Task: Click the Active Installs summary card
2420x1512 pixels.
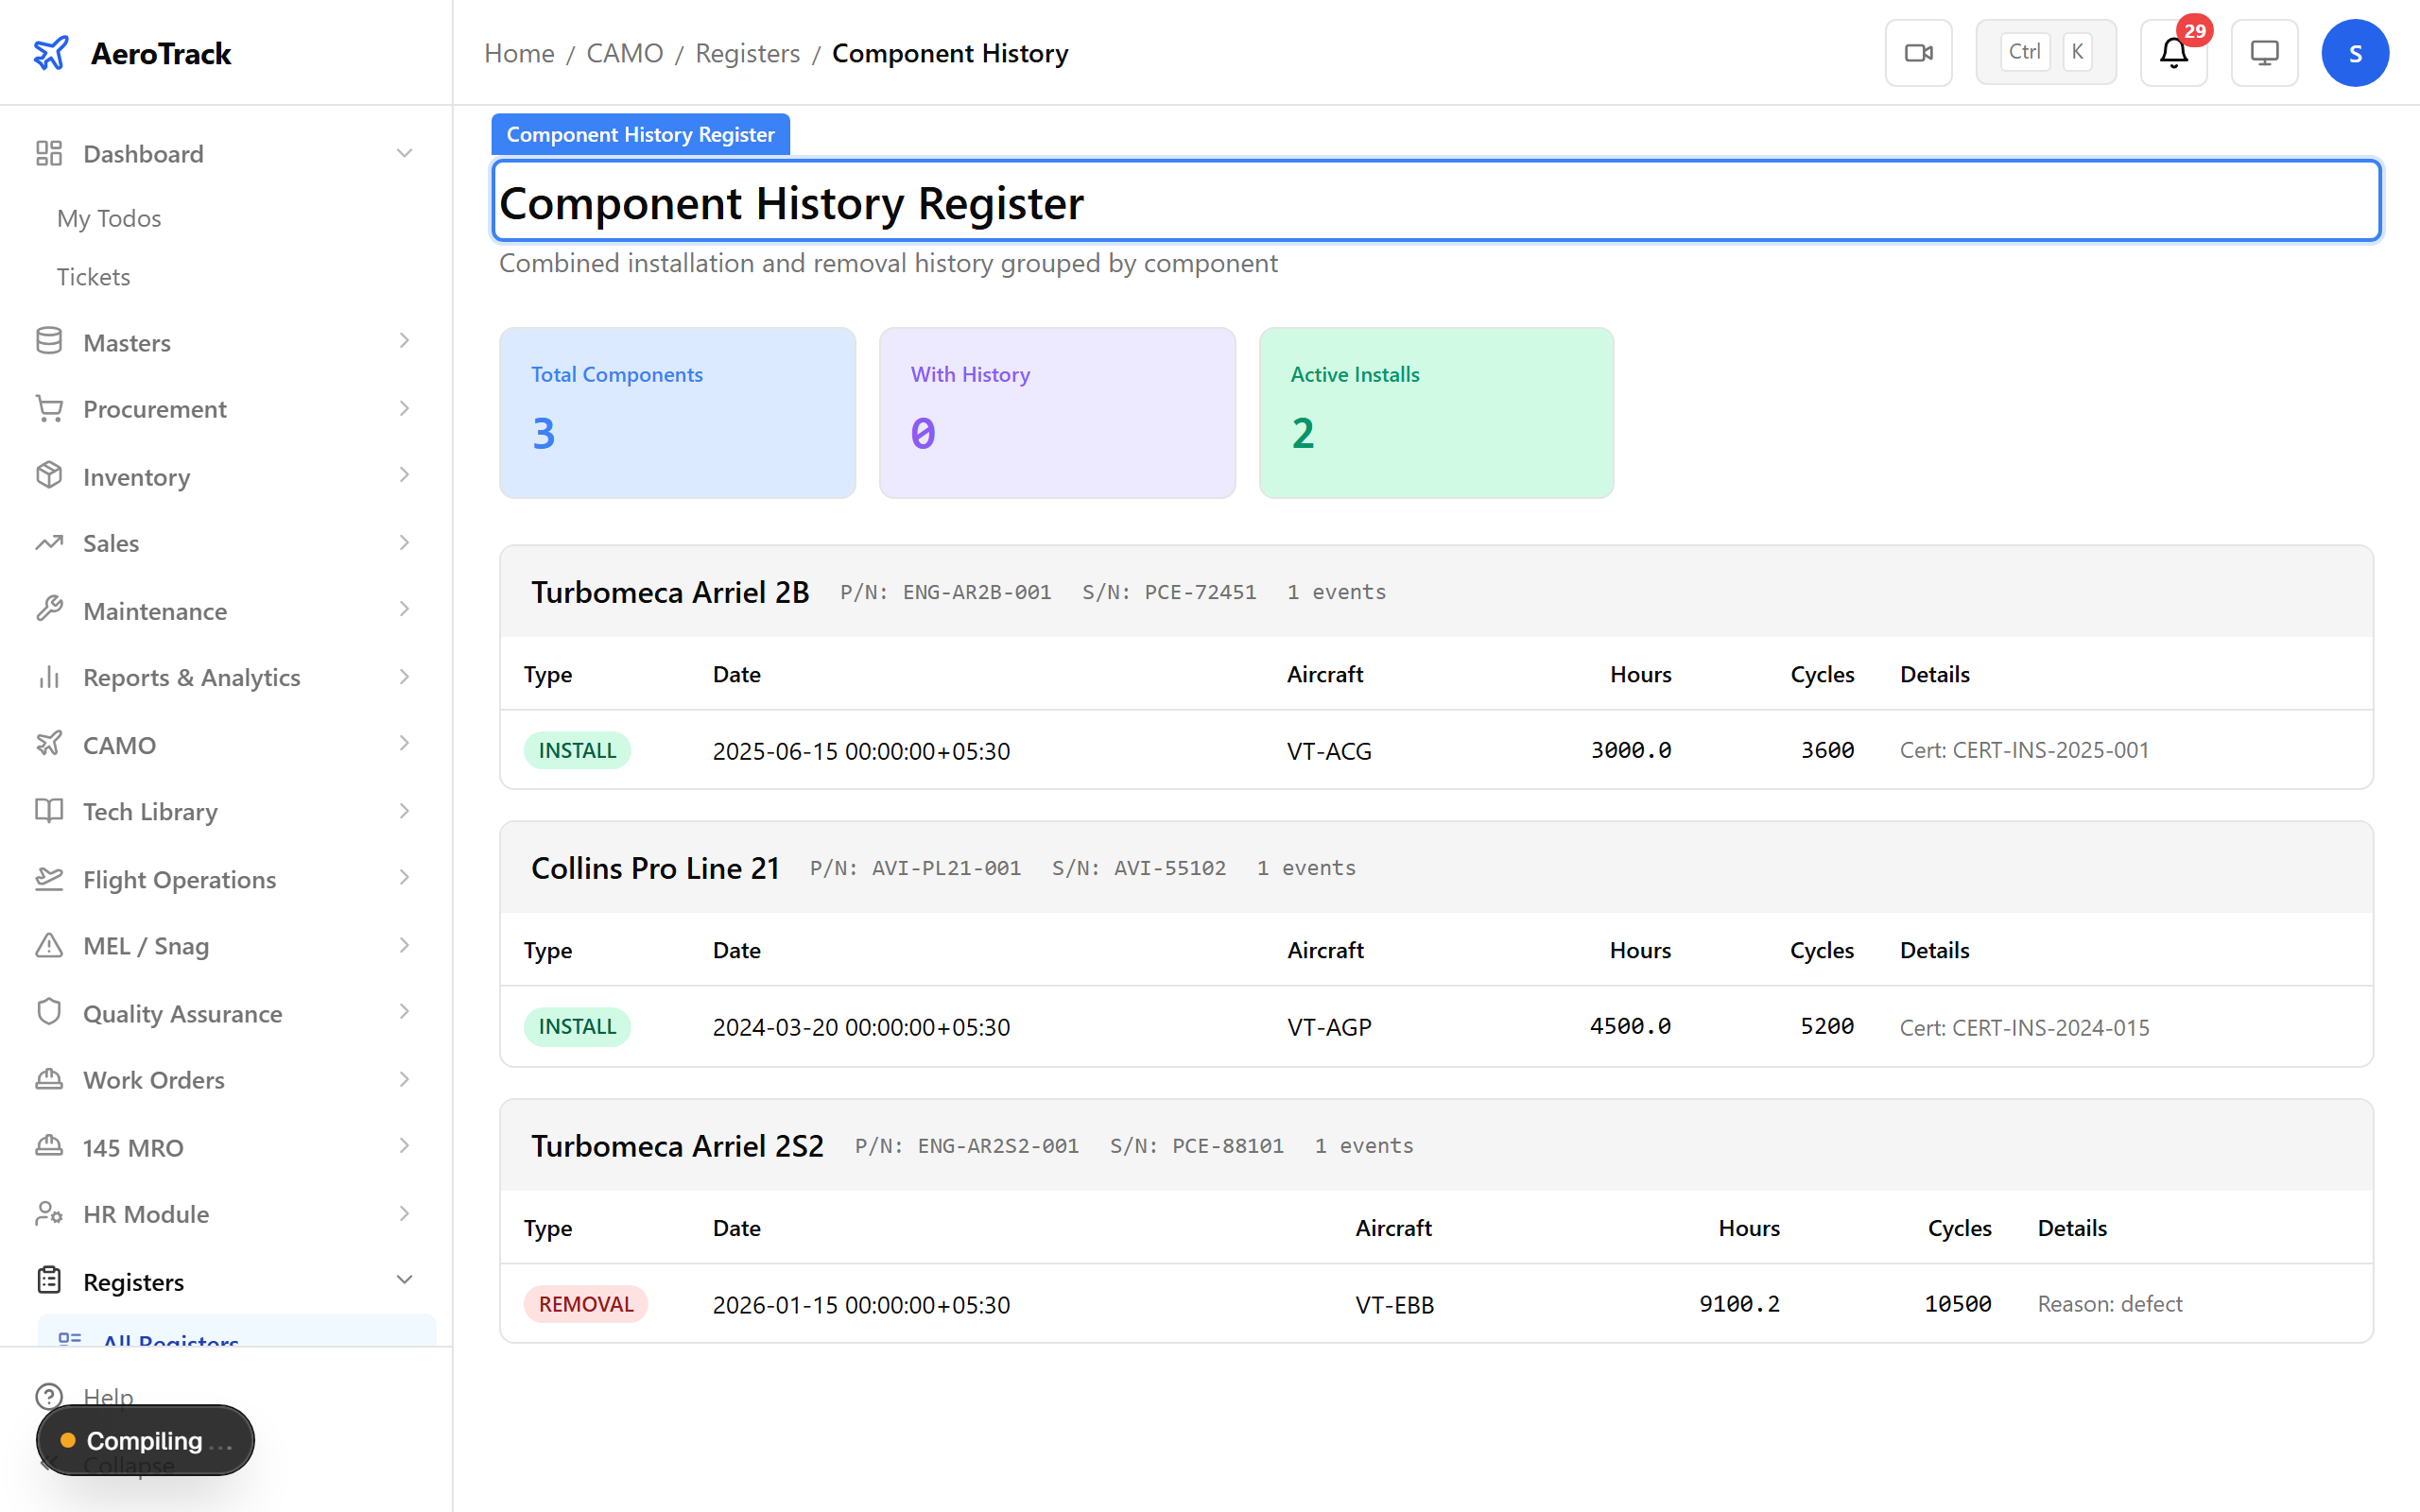Action: tap(1435, 412)
